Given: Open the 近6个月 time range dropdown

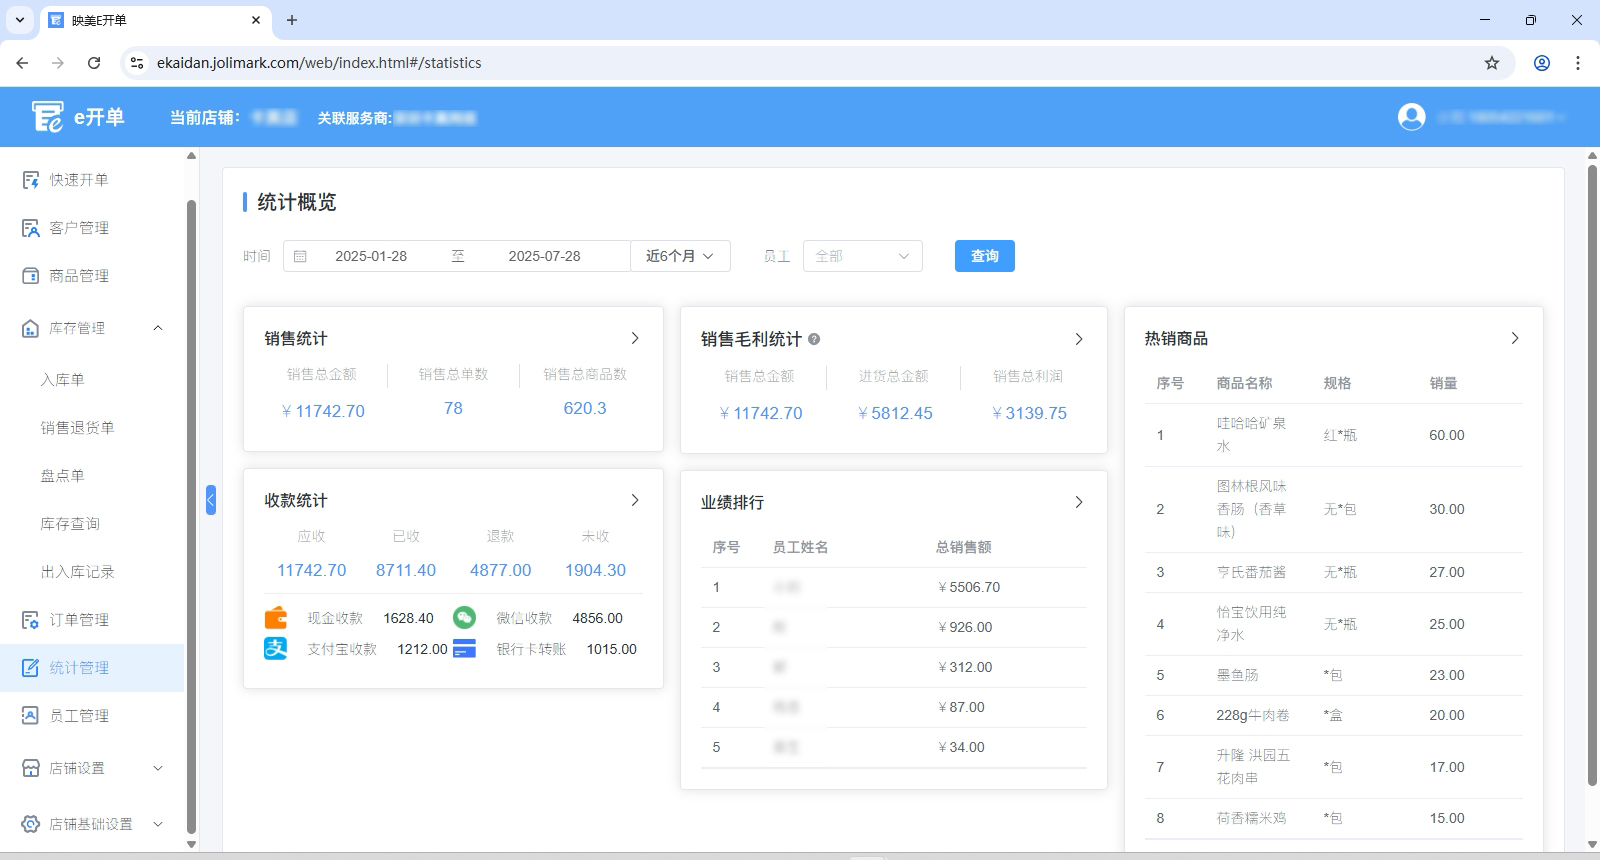Looking at the screenshot, I should point(680,256).
